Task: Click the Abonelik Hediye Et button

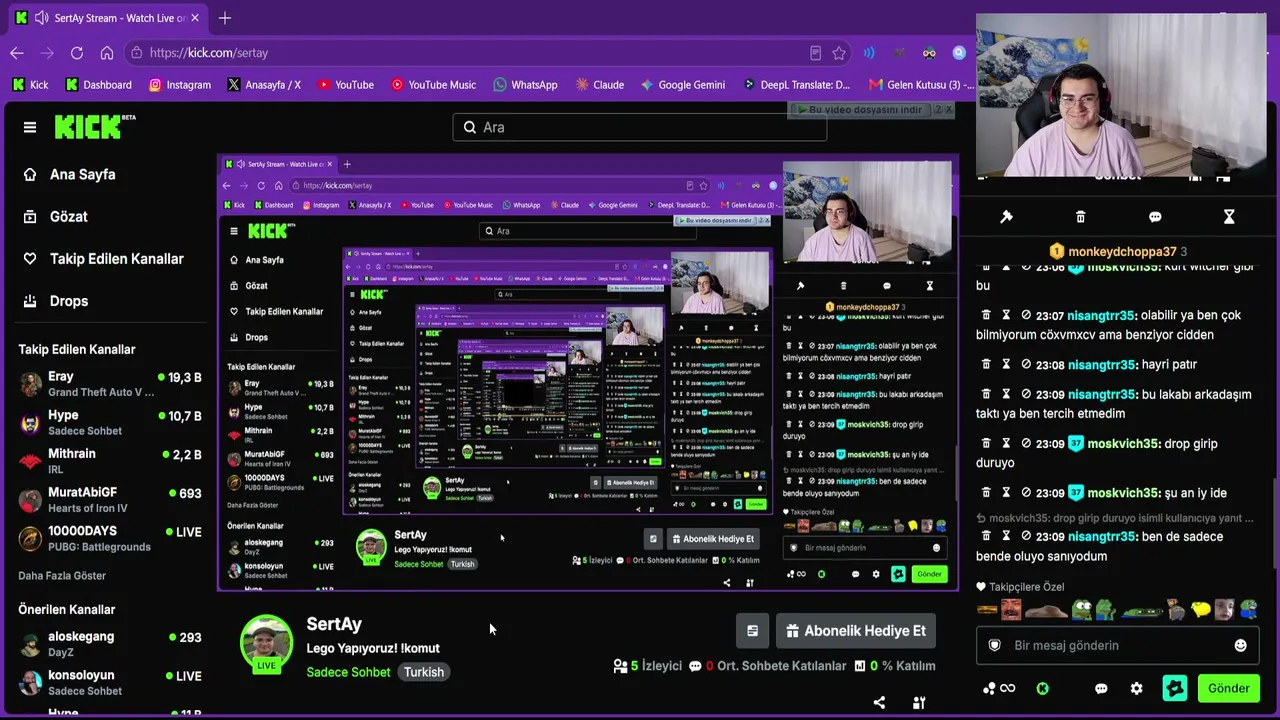Action: (856, 631)
